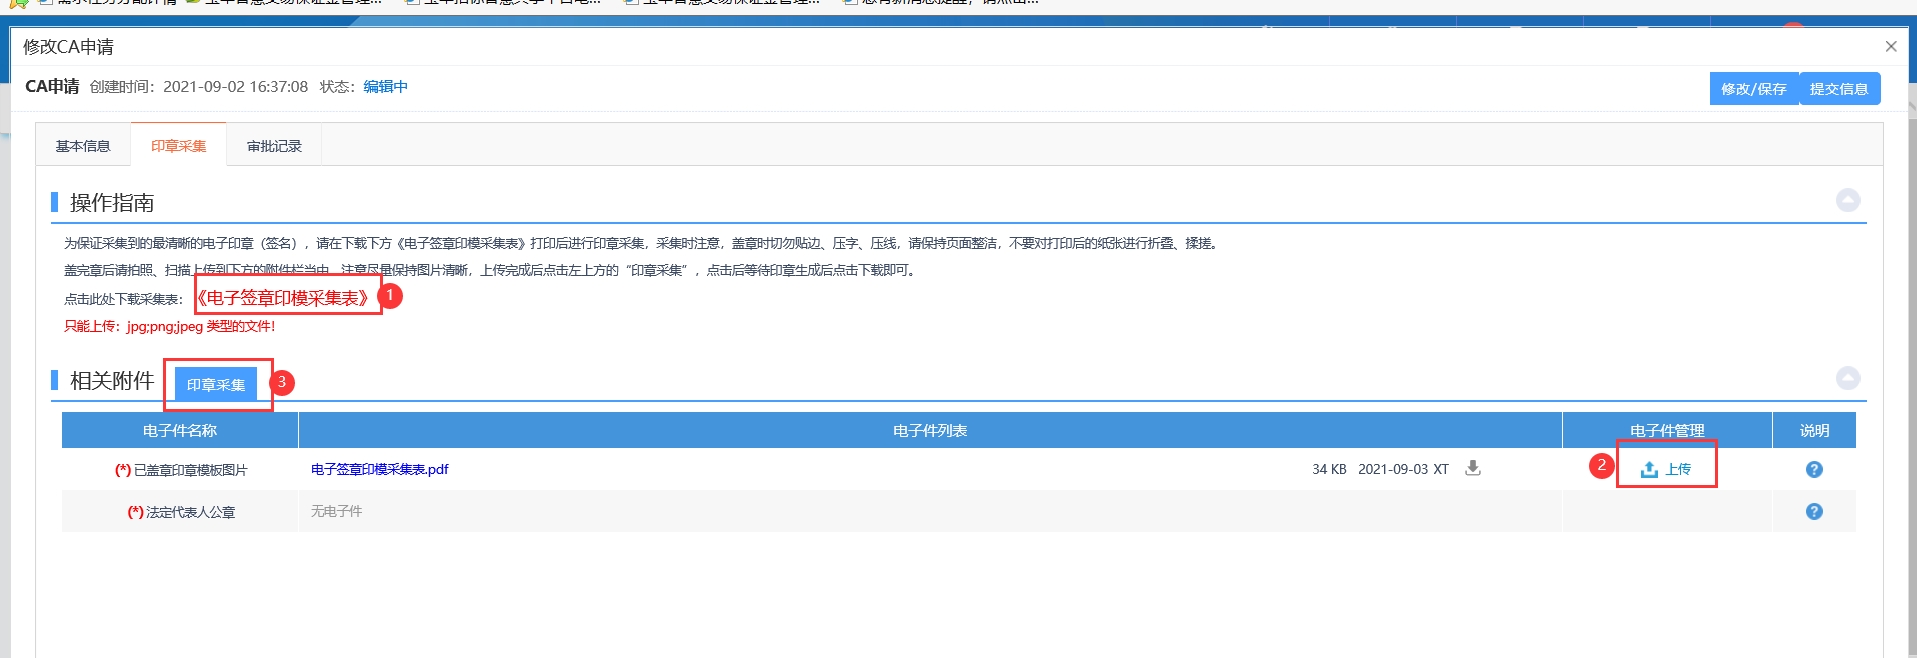Screen dimensions: 1917x658
Task: Open help icon for 已盖章印章模板图片 row
Action: pyautogui.click(x=1813, y=470)
